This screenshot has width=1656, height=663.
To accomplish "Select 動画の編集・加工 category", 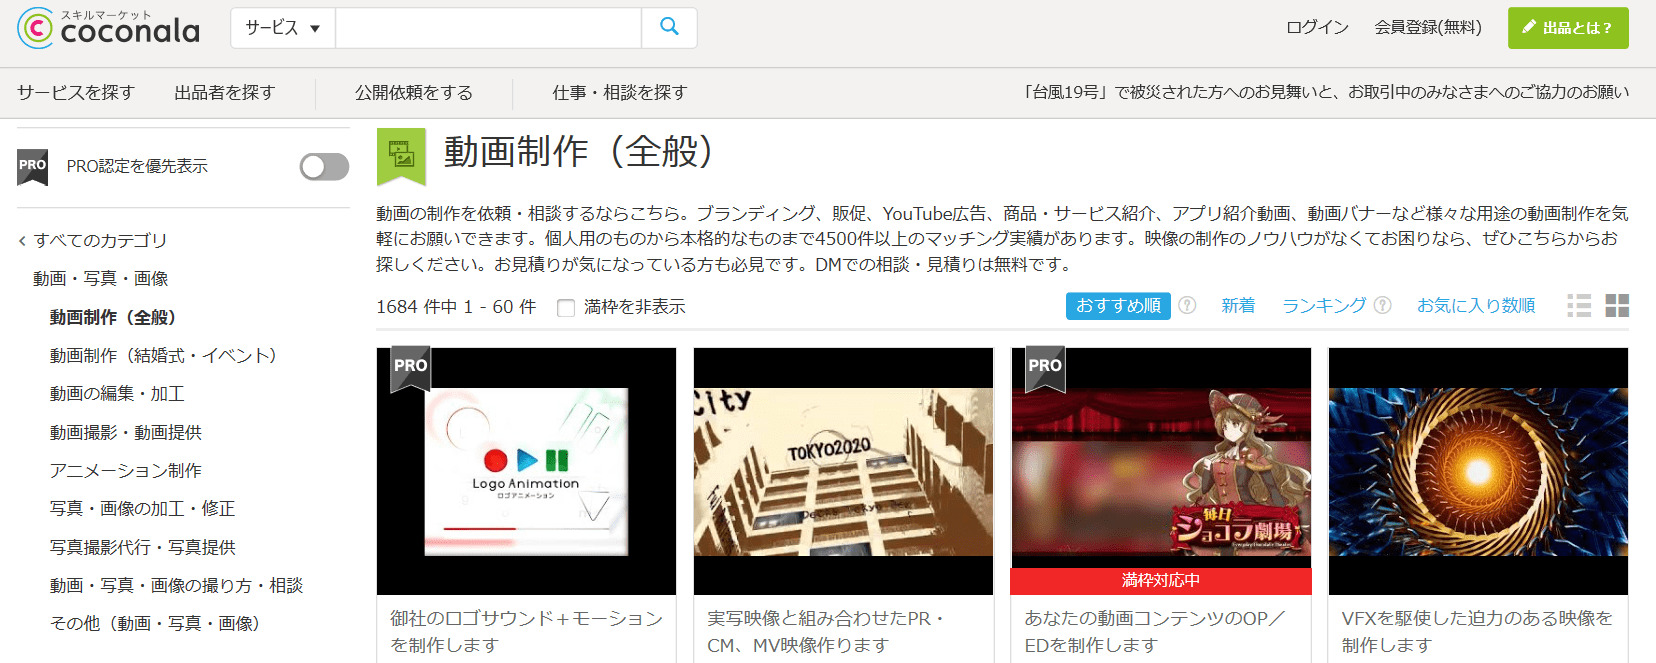I will point(117,394).
